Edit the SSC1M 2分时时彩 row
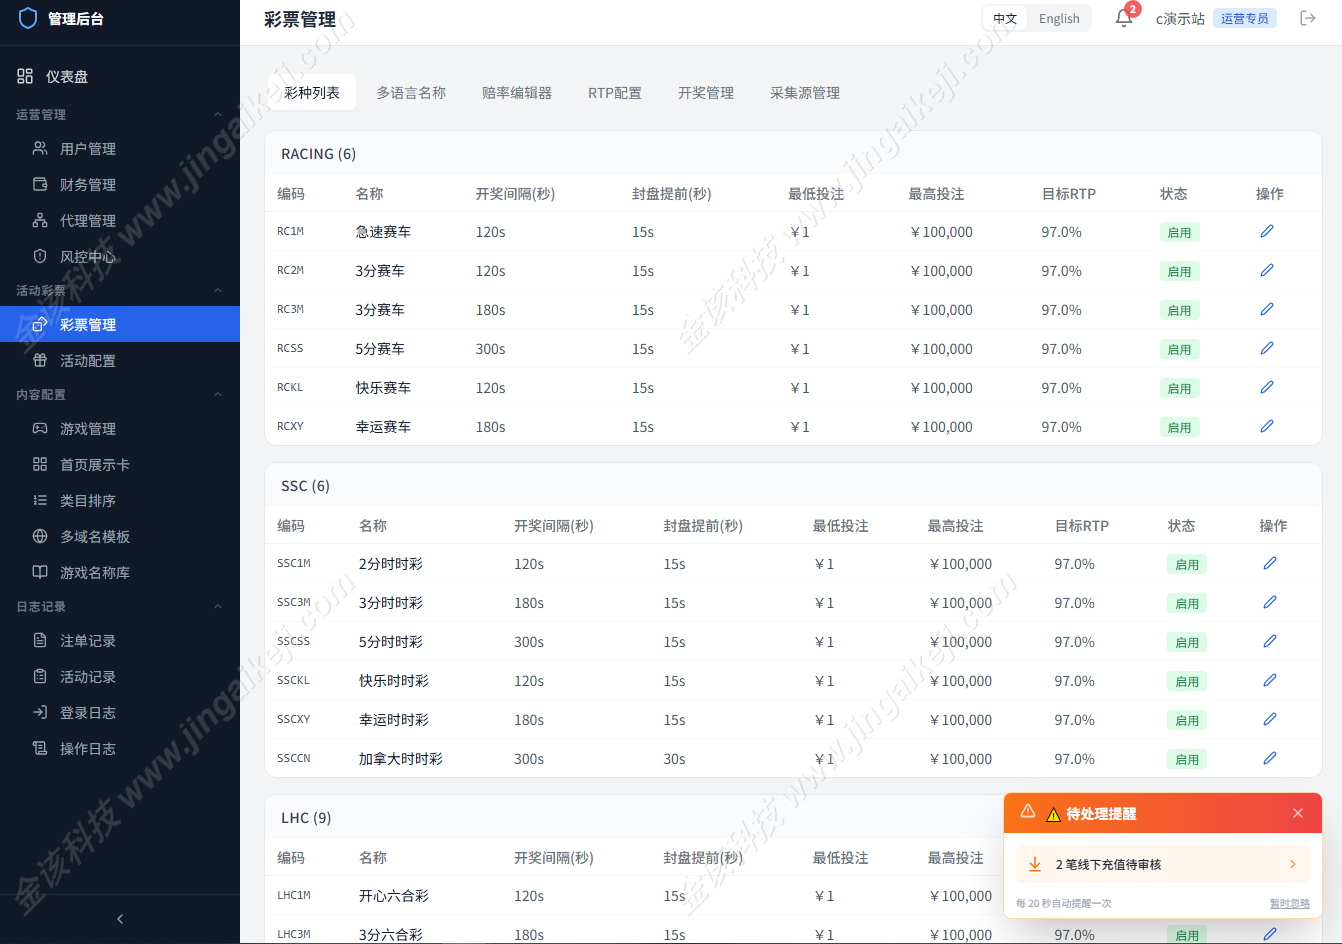This screenshot has width=1342, height=944. 1270,563
